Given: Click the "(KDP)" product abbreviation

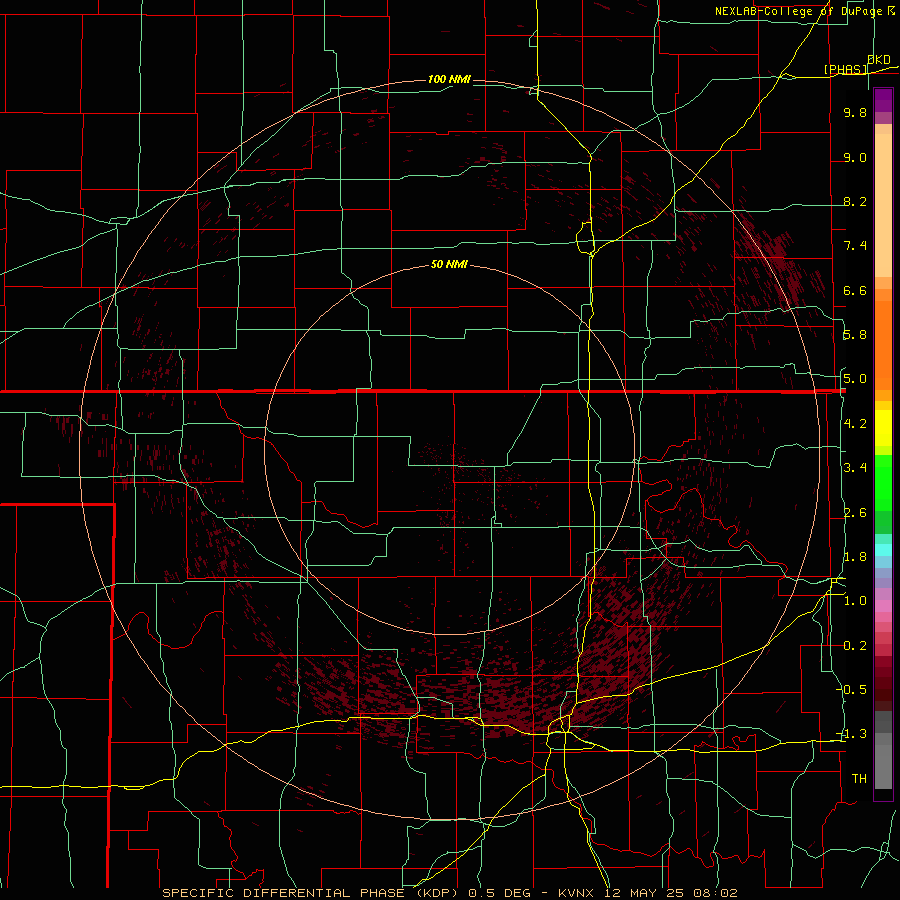Looking at the screenshot, I should coord(437,893).
